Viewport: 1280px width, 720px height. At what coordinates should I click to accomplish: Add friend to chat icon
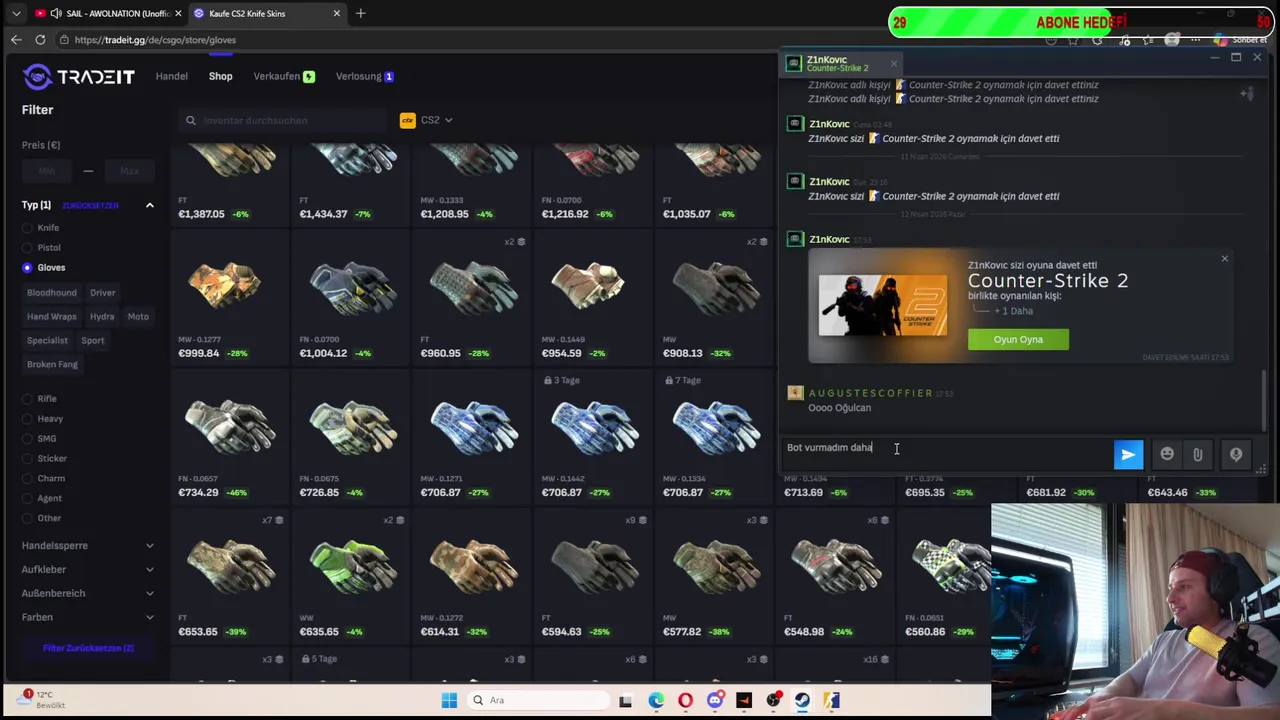click(1246, 93)
